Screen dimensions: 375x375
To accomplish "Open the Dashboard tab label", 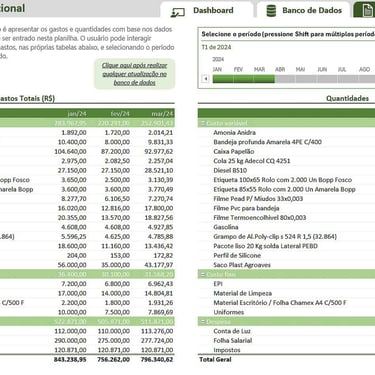I will click(213, 10).
